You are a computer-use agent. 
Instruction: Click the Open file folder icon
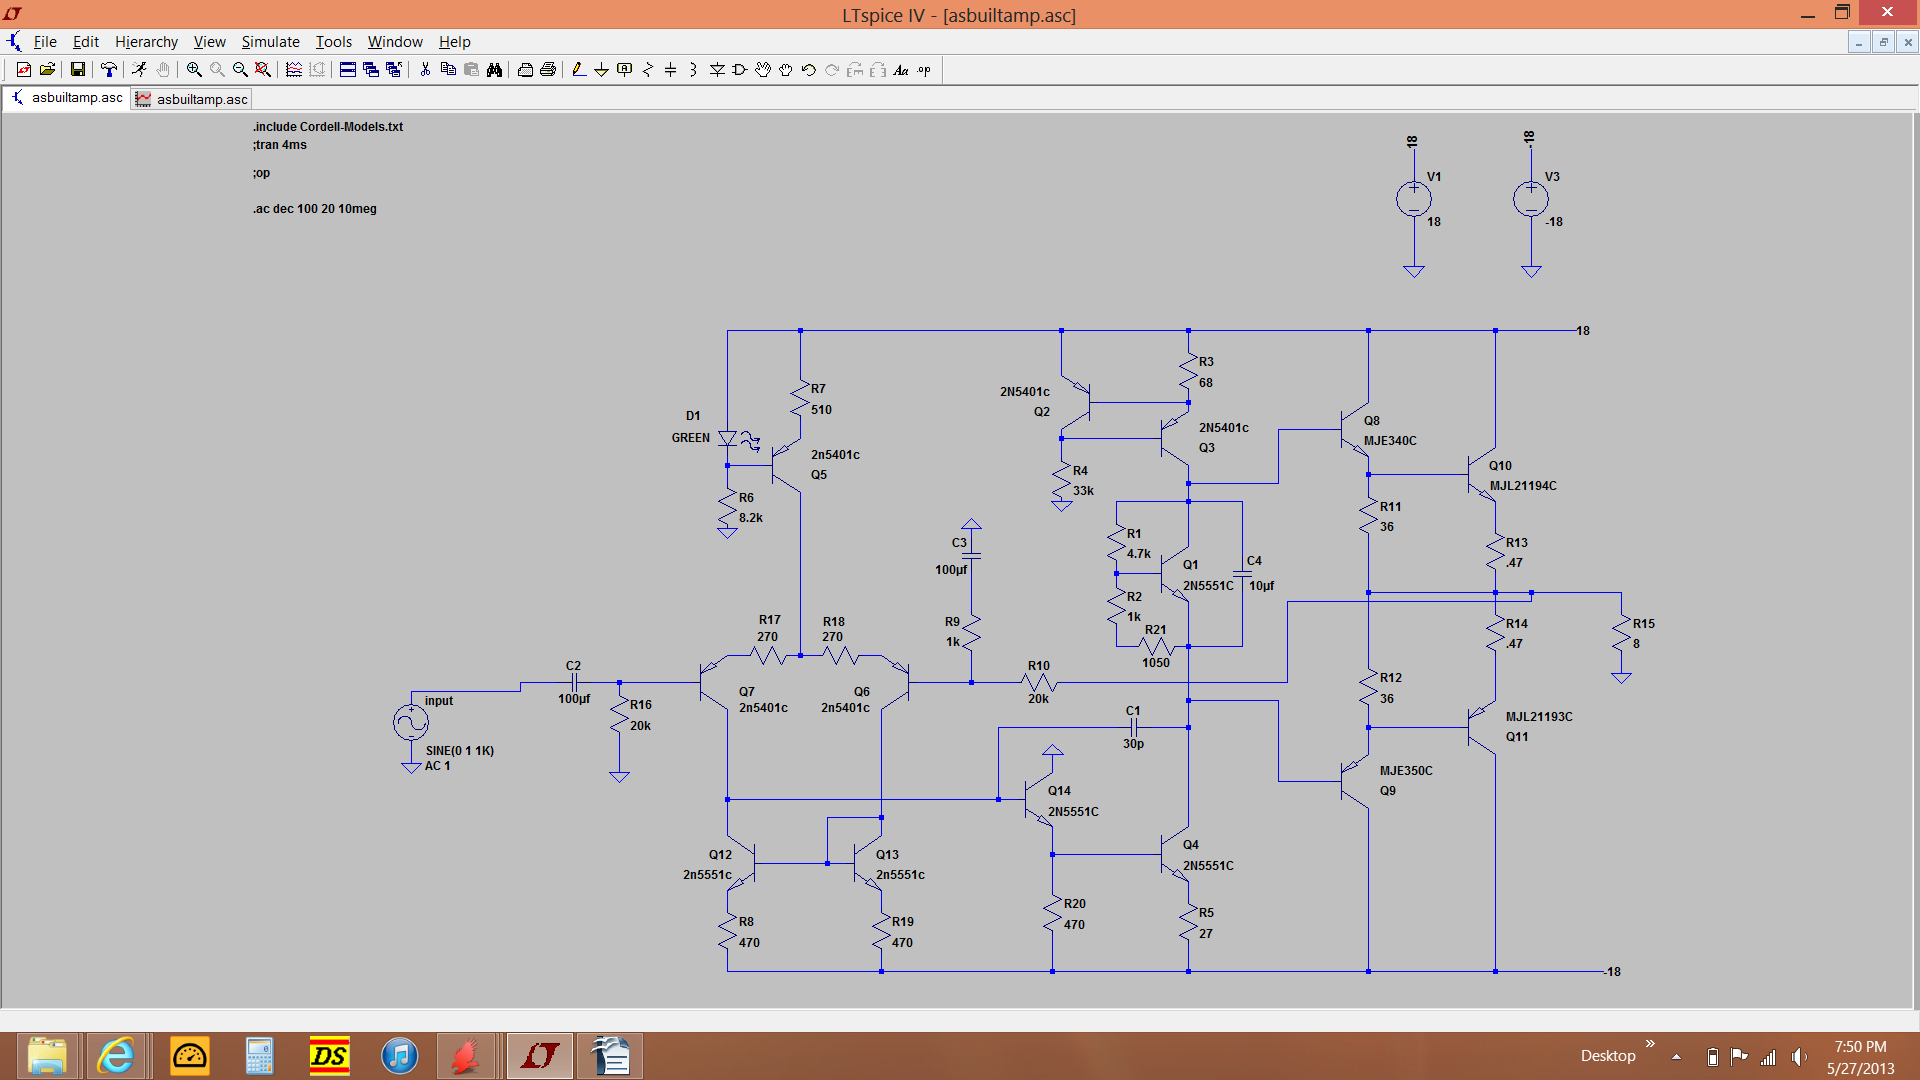click(x=47, y=69)
